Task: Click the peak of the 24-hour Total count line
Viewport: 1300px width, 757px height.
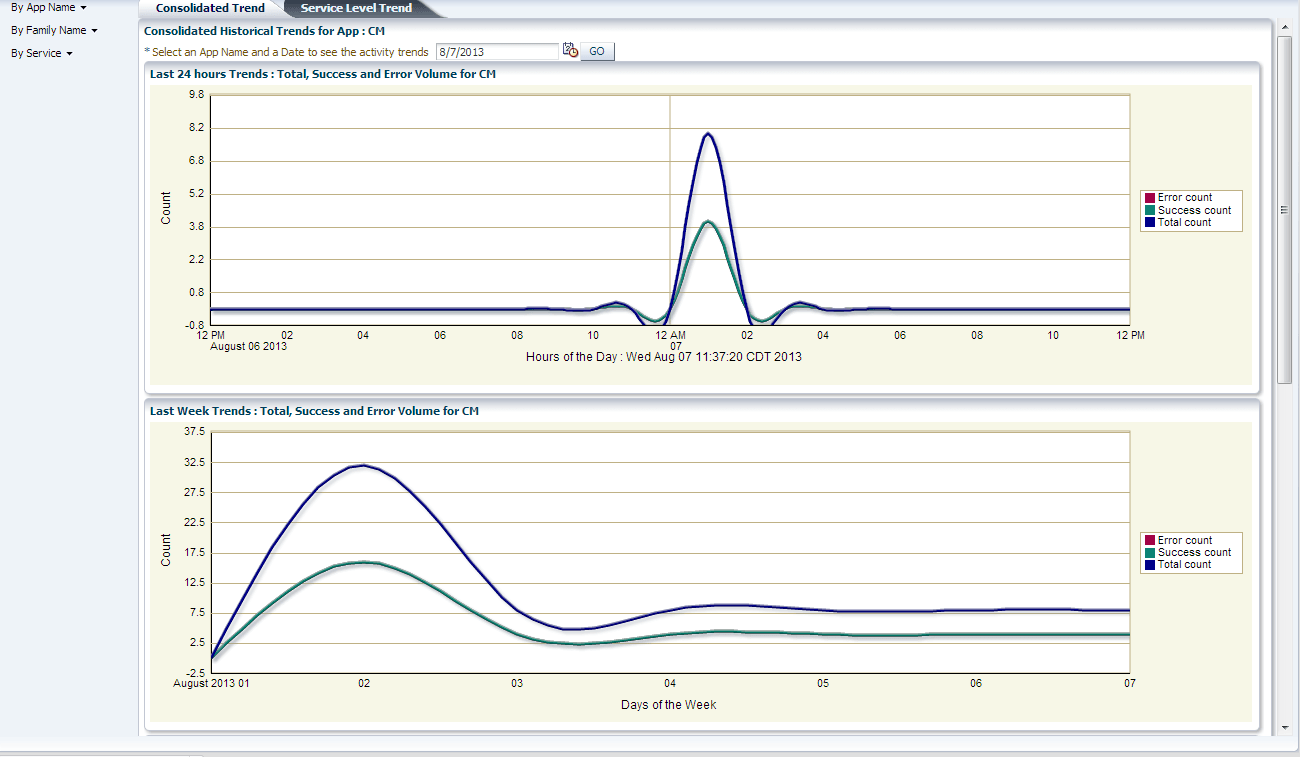Action: pyautogui.click(x=707, y=133)
